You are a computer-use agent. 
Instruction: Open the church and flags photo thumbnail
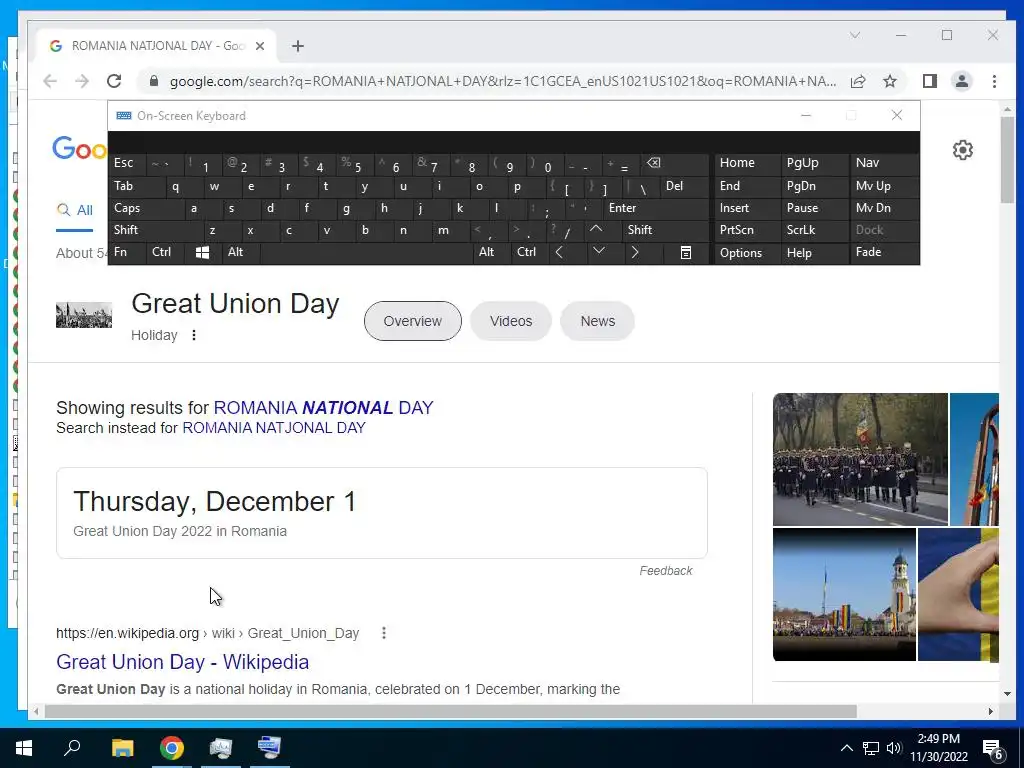844,595
